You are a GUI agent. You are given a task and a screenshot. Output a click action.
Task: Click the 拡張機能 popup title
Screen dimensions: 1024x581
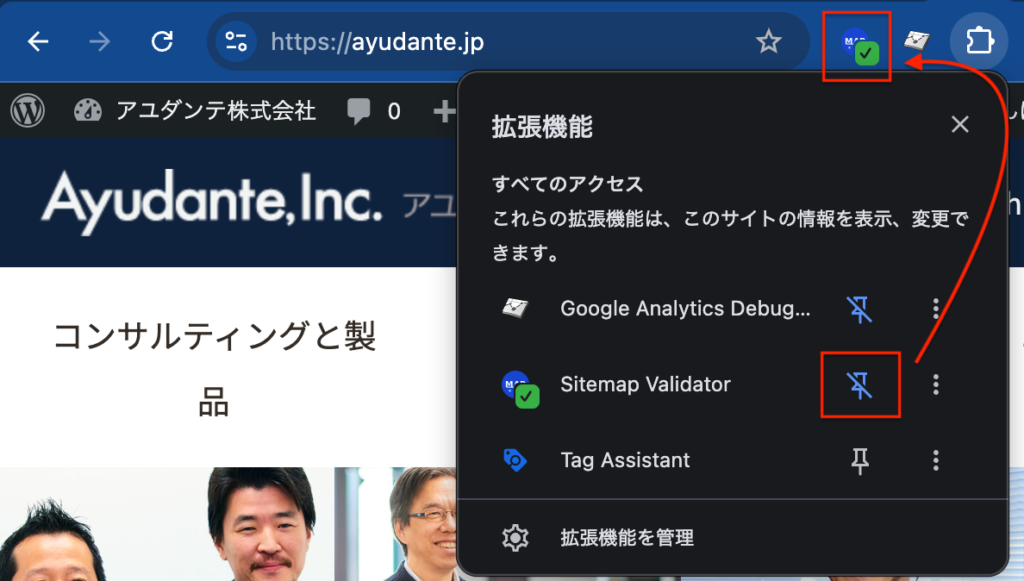[x=542, y=127]
